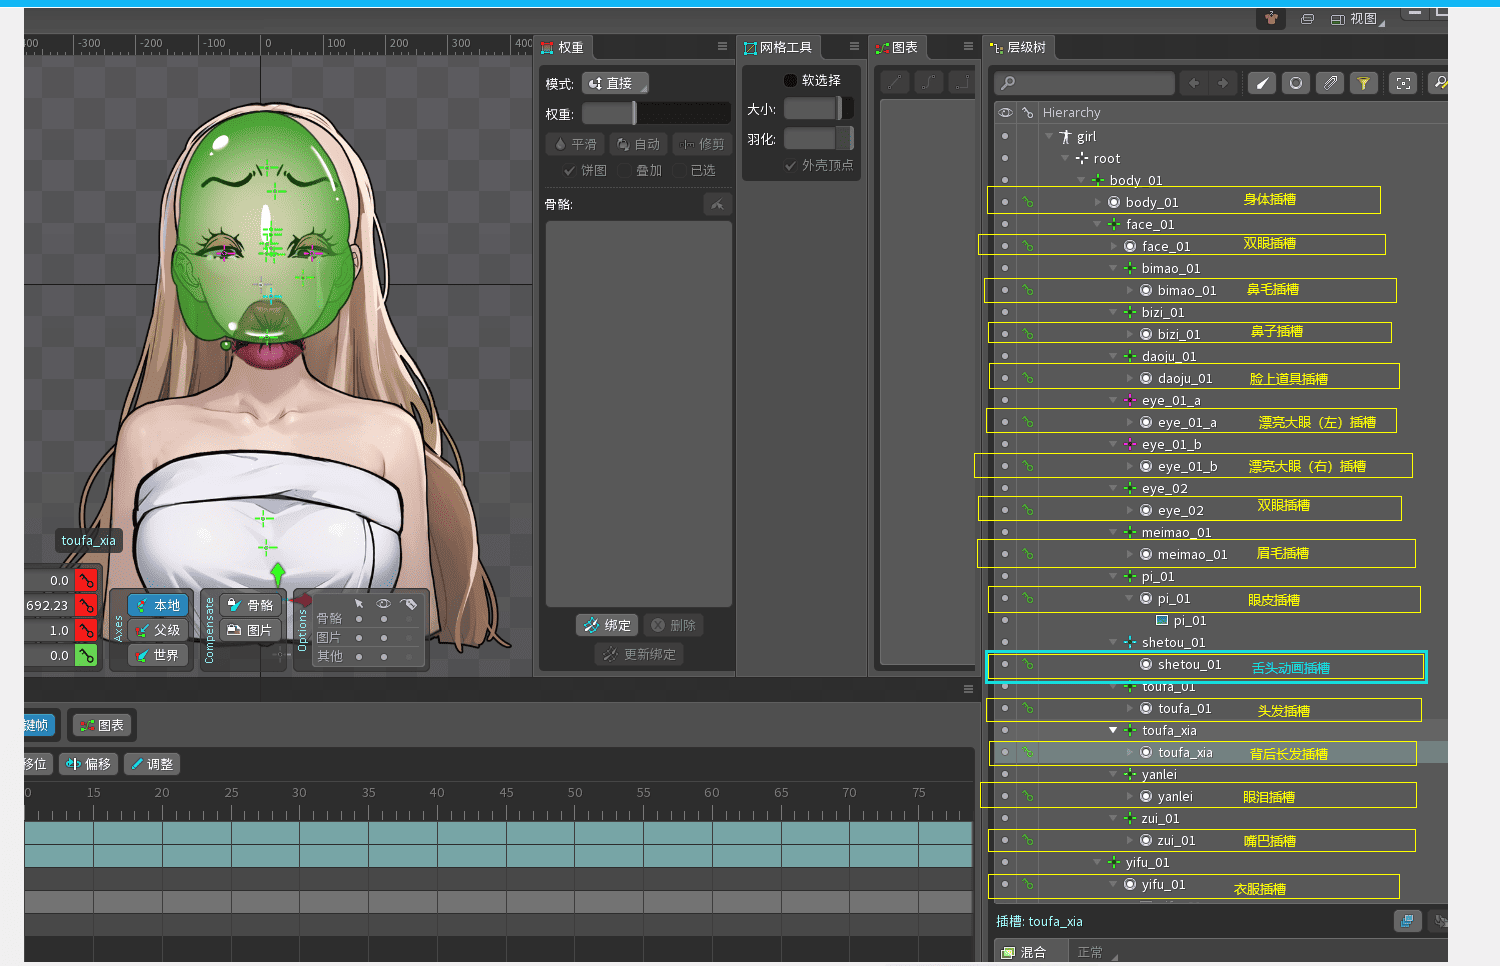Screen dimensions: 1500x966
Task: Click the yellow funnel filter icon
Action: [1363, 83]
